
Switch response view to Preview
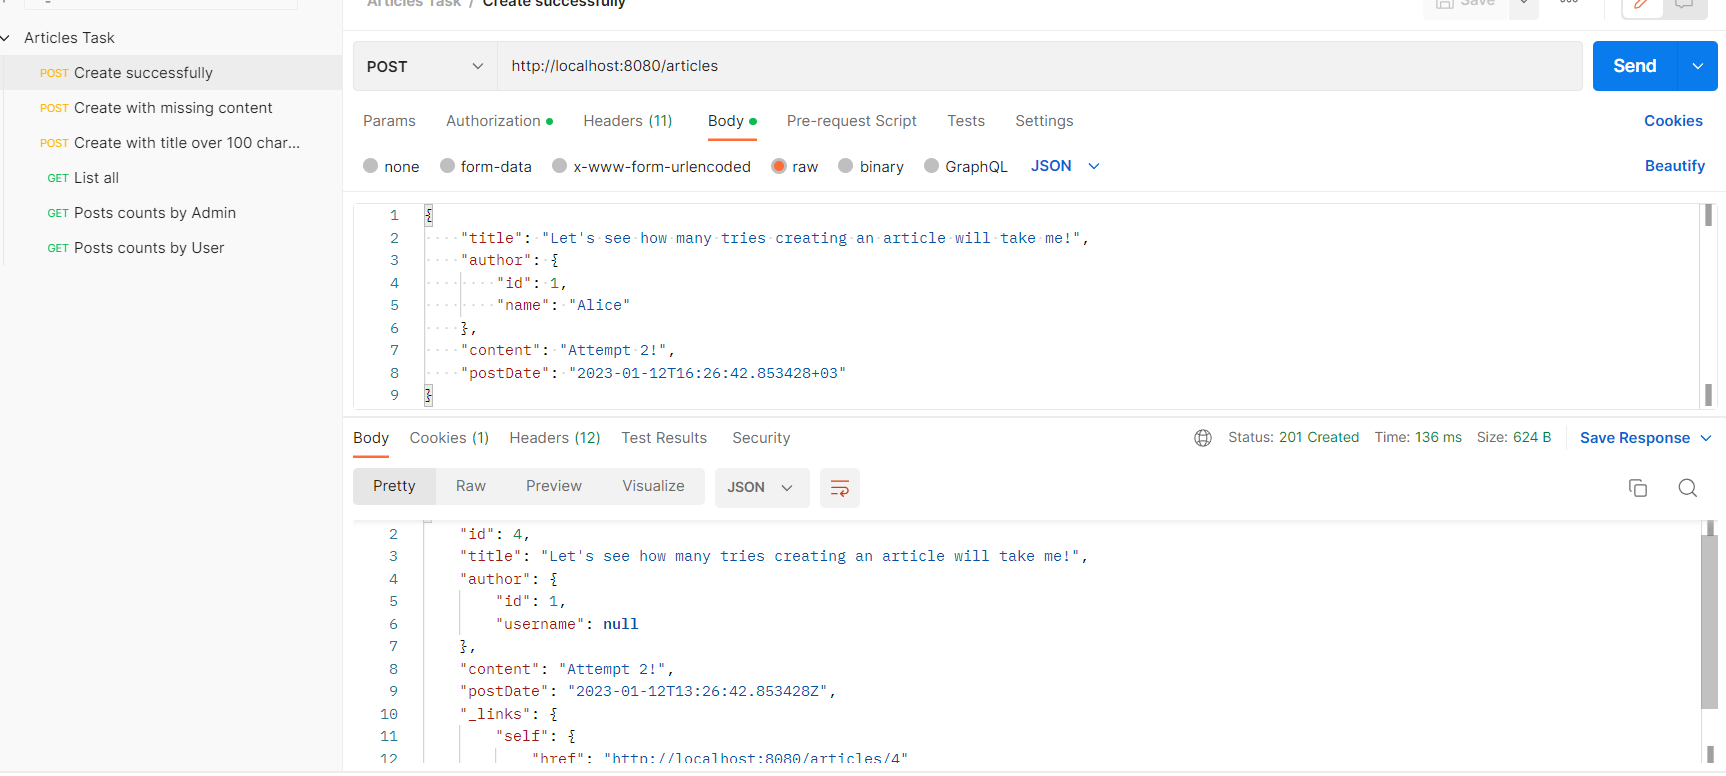(x=554, y=486)
